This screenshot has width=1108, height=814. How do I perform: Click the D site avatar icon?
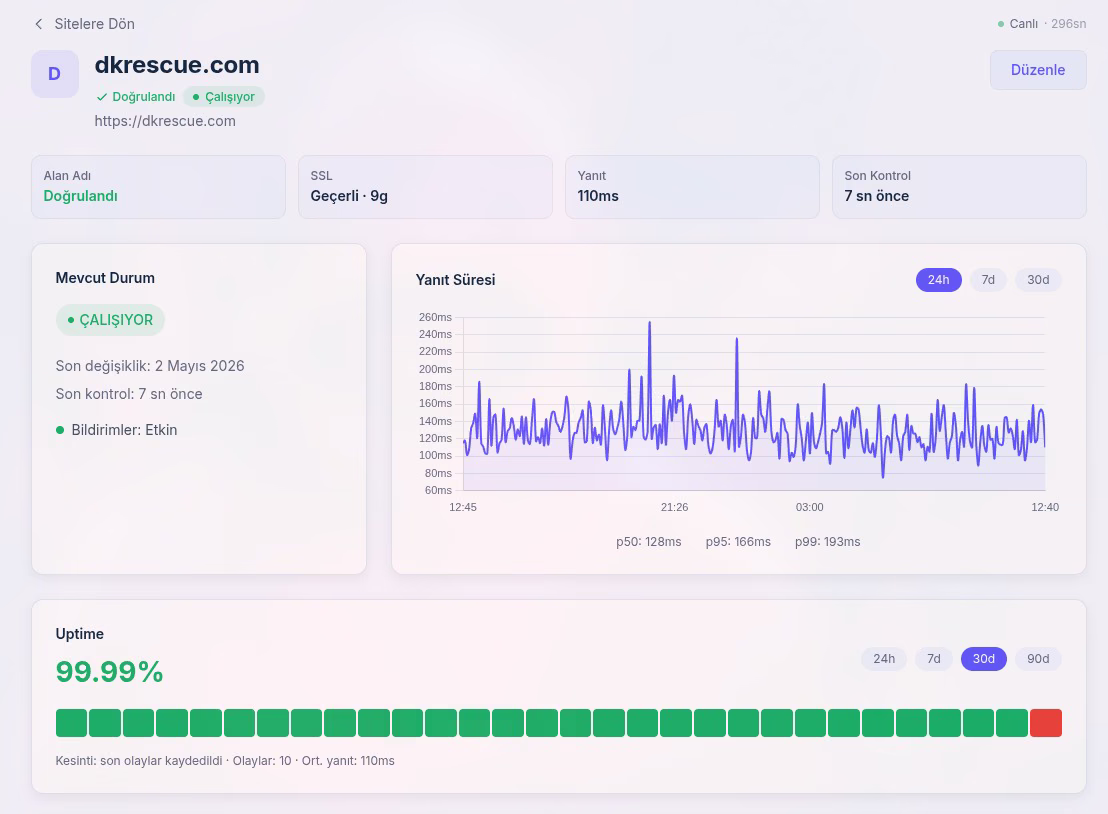tap(54, 73)
